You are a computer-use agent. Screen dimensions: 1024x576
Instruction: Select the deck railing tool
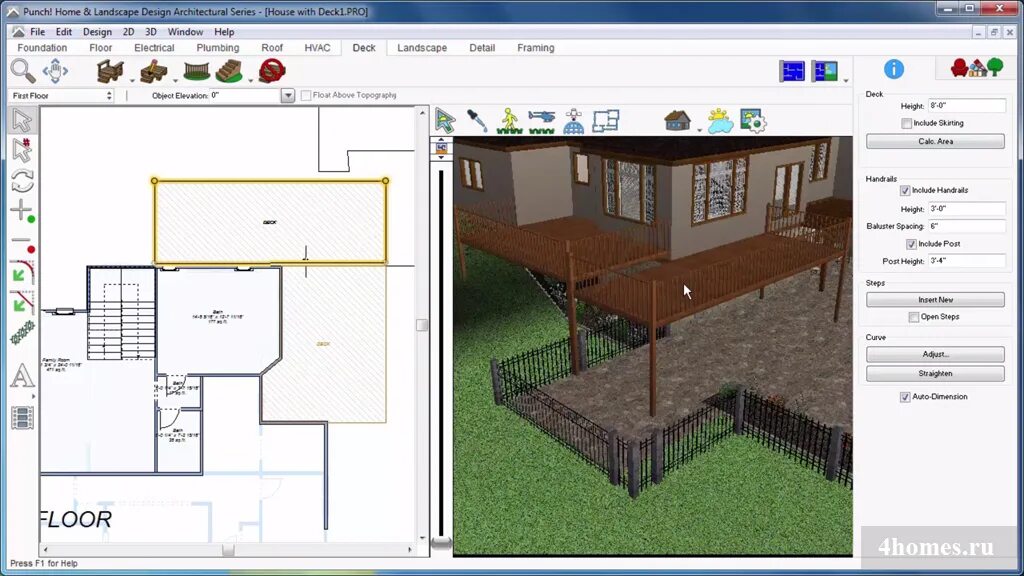pos(195,71)
